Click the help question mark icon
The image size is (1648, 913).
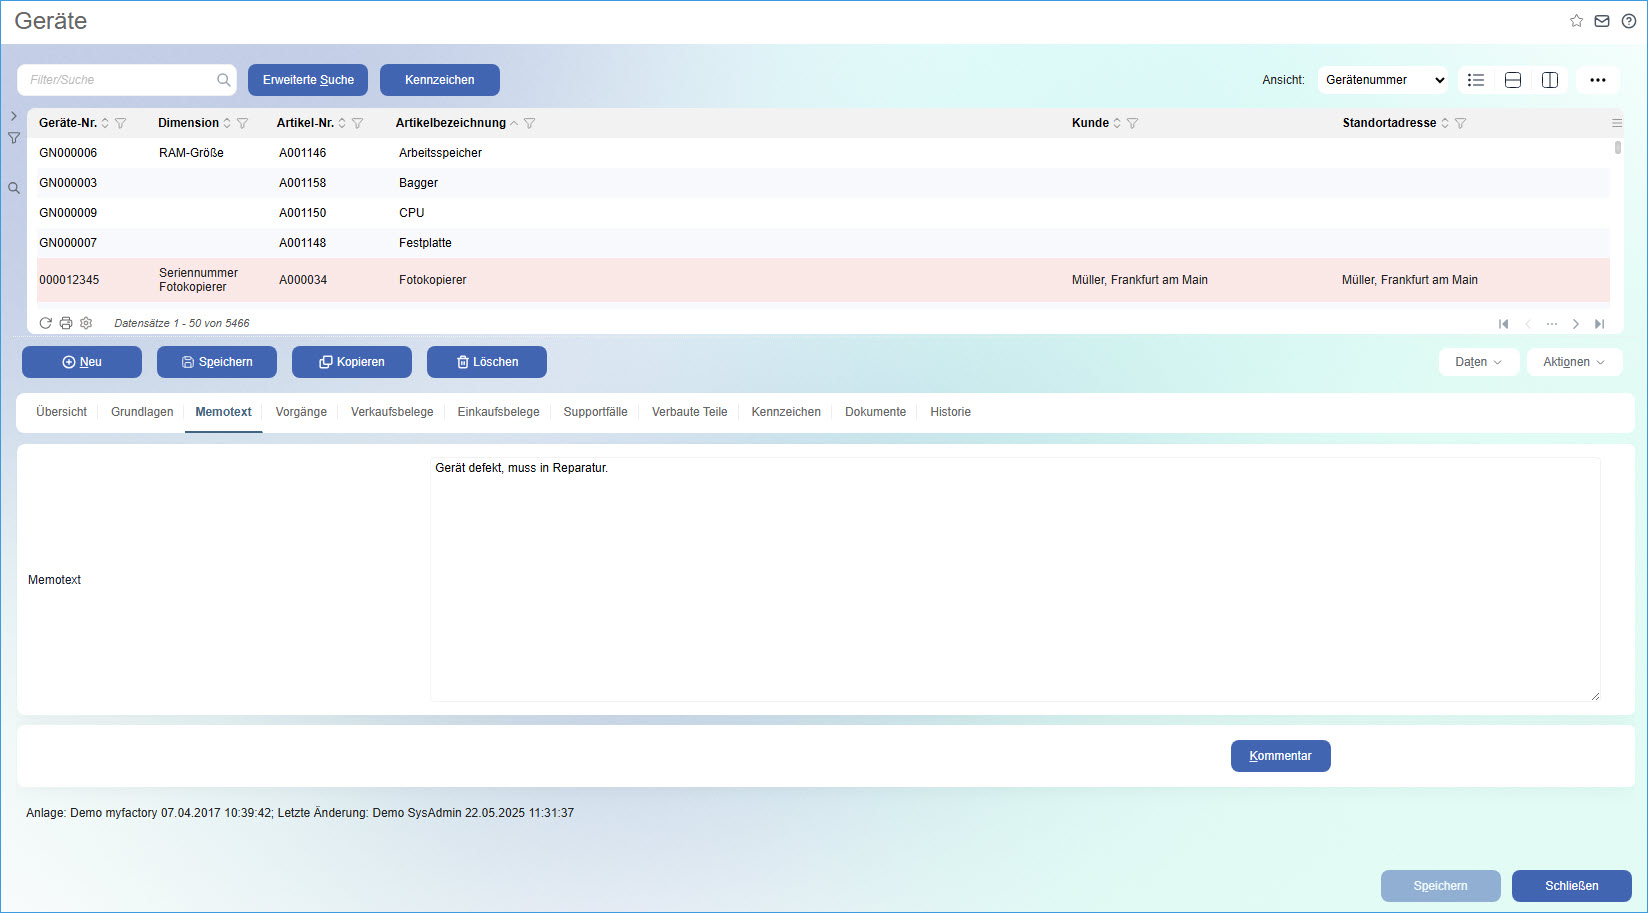pyautogui.click(x=1629, y=21)
